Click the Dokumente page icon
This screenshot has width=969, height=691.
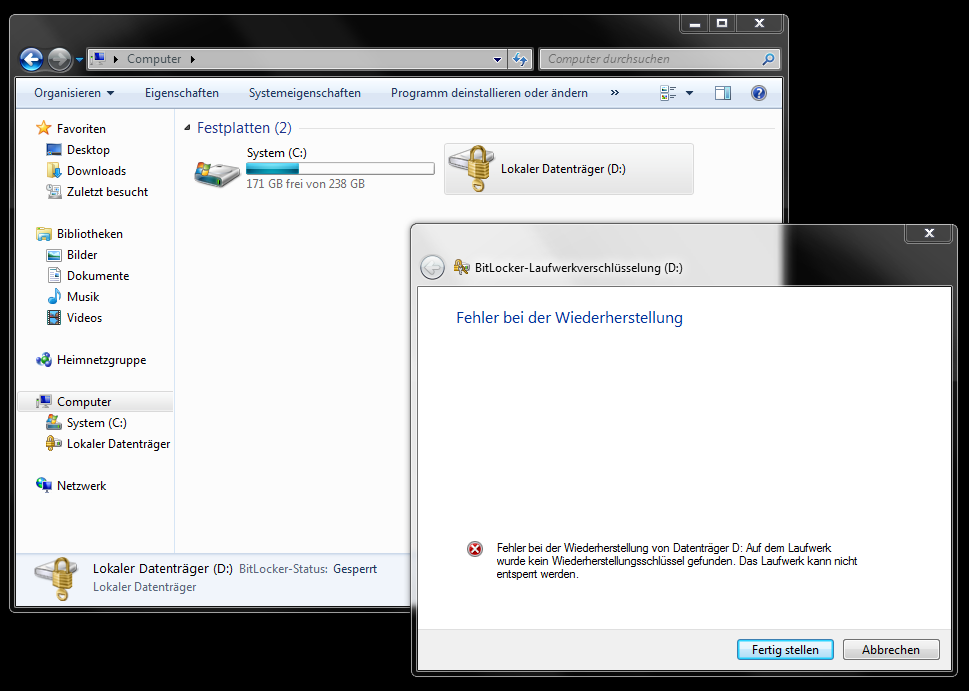[54, 275]
